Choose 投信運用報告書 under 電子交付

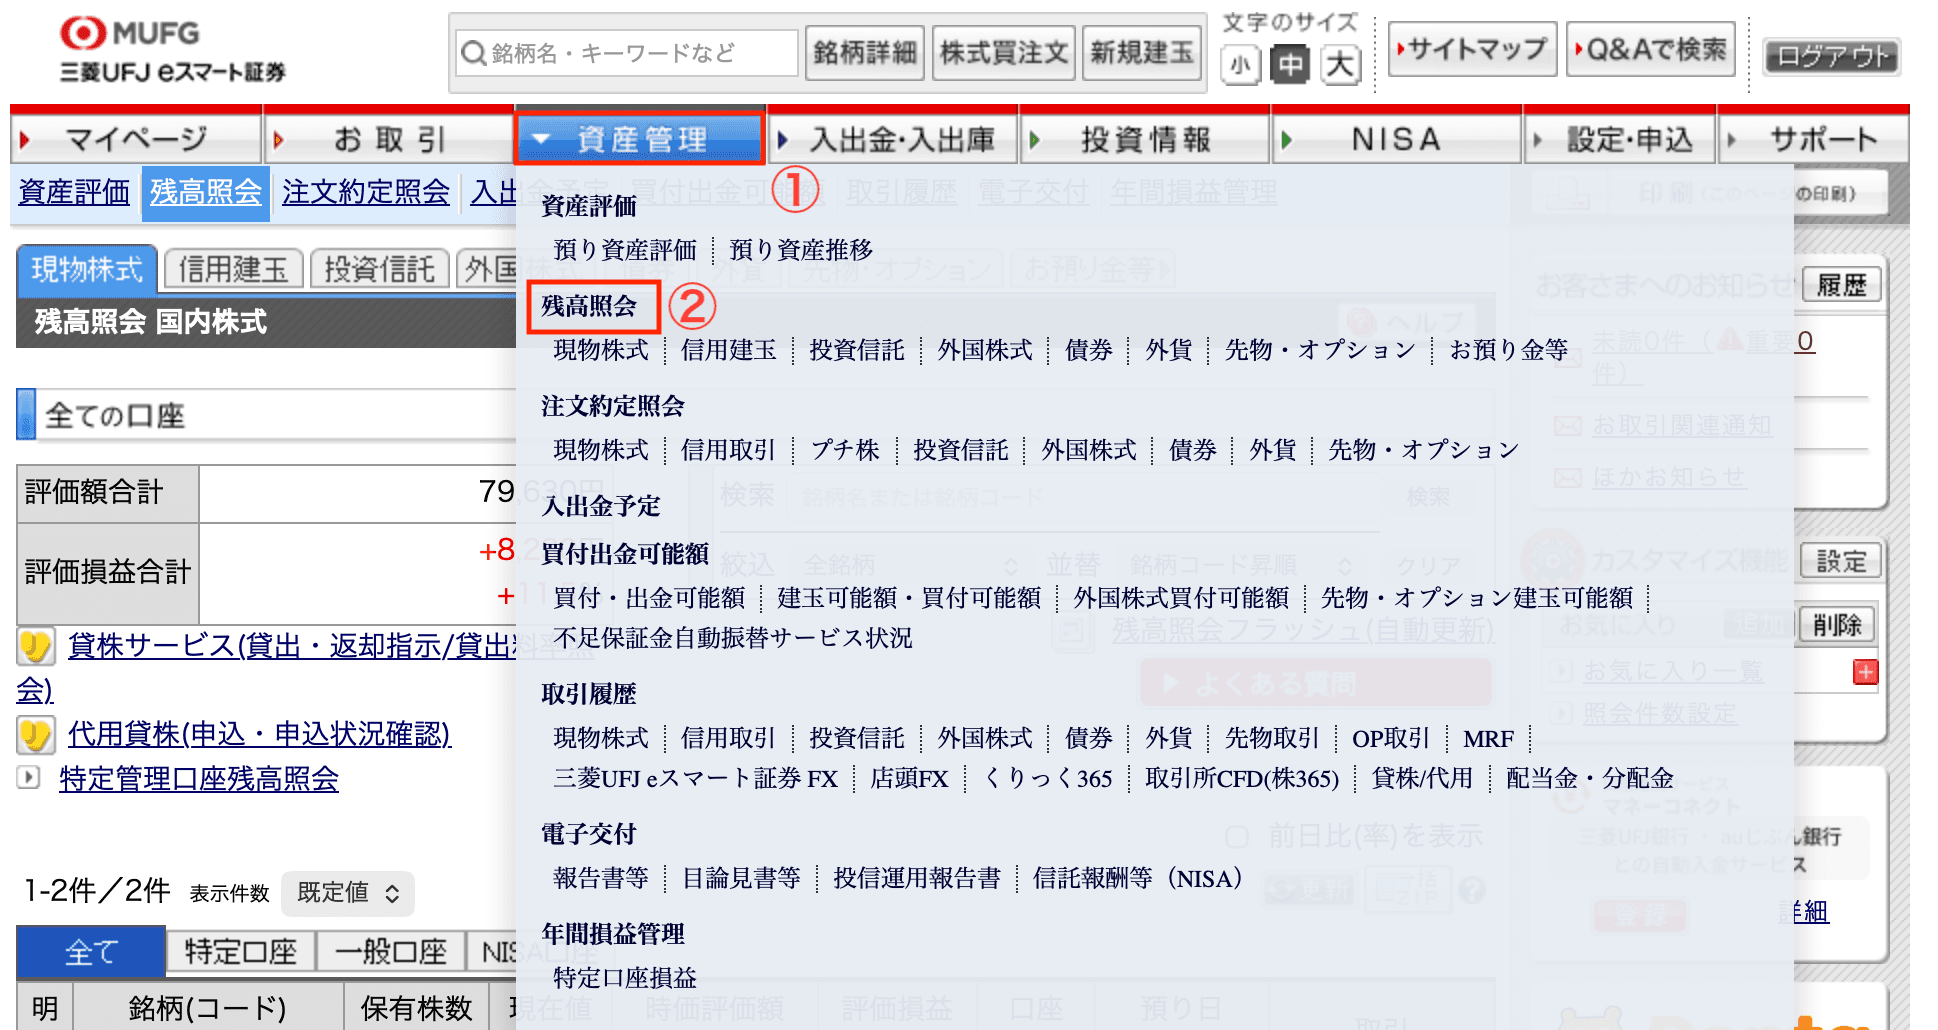point(917,879)
